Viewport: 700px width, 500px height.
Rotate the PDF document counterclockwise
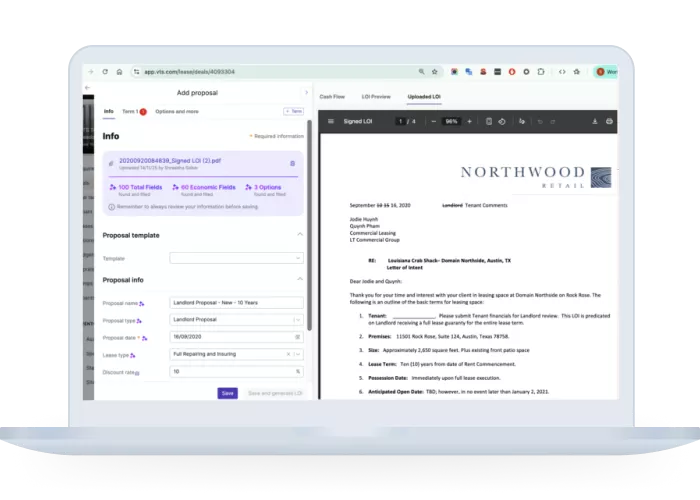[502, 121]
